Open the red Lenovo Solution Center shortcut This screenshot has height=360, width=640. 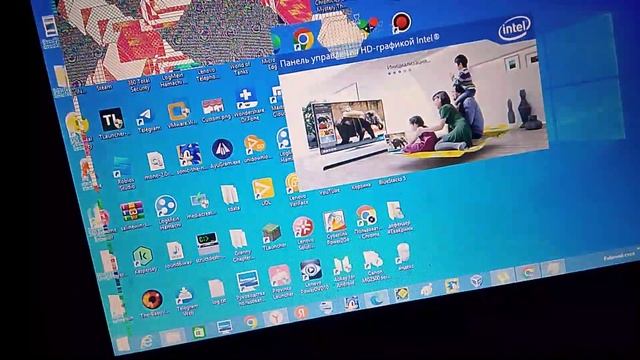pyautogui.click(x=303, y=227)
